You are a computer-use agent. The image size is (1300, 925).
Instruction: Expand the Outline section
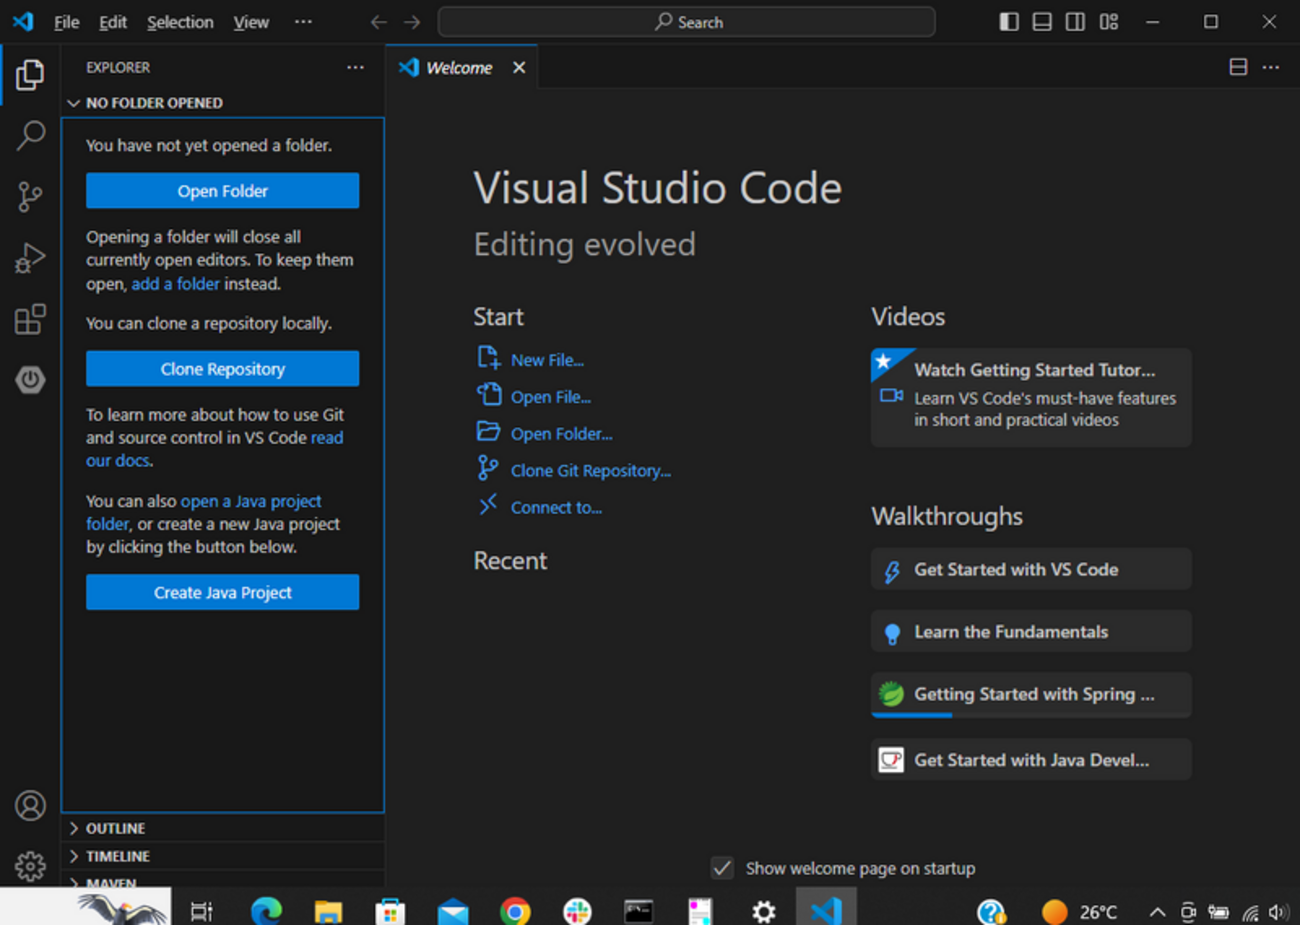[x=115, y=828]
